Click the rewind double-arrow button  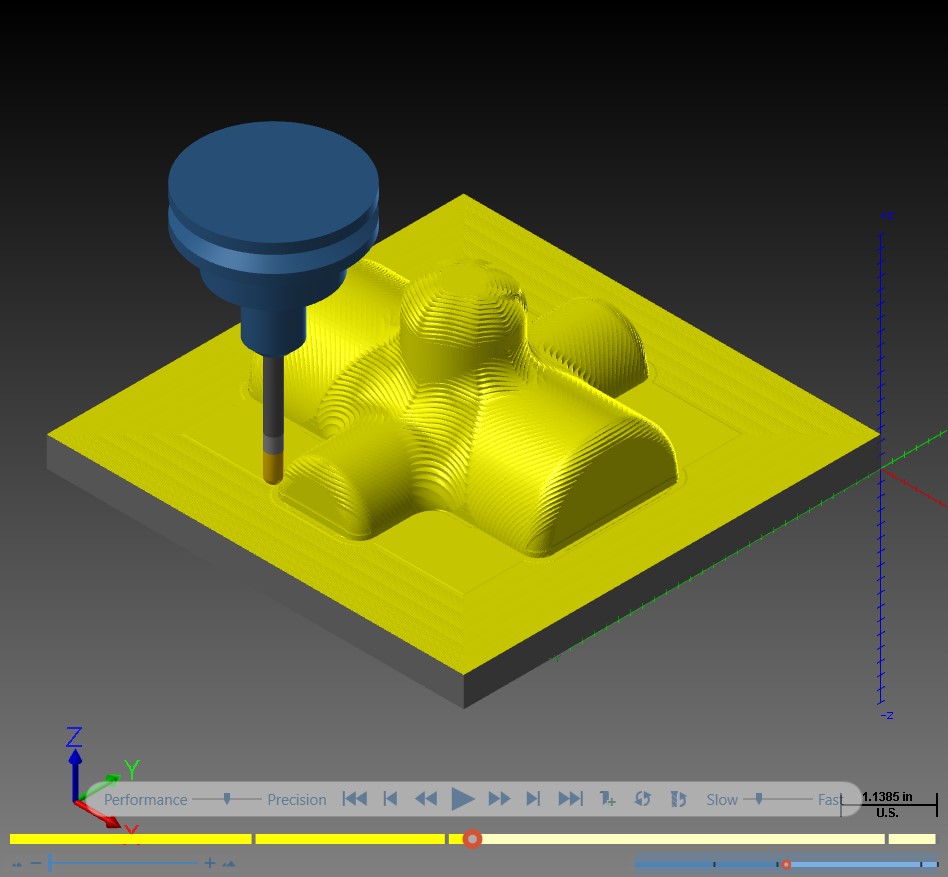pyautogui.click(x=426, y=799)
